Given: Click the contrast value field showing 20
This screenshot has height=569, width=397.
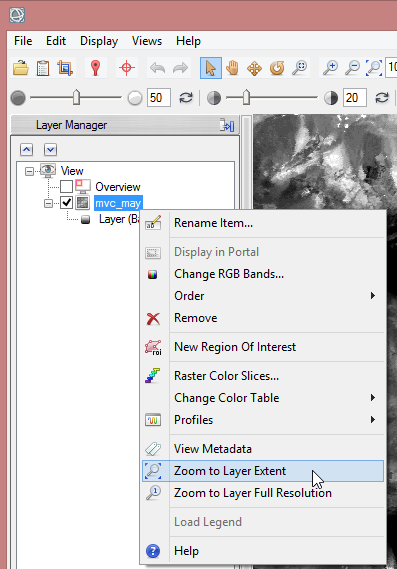Looking at the screenshot, I should point(355,98).
